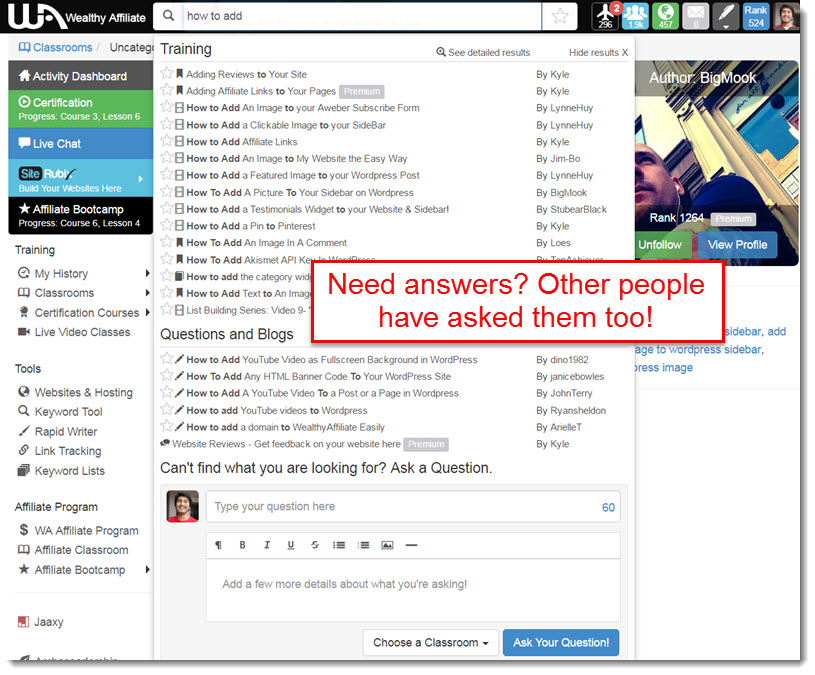Toggle italic formatting in question editor
The height and width of the screenshot is (675, 815).
pos(267,545)
